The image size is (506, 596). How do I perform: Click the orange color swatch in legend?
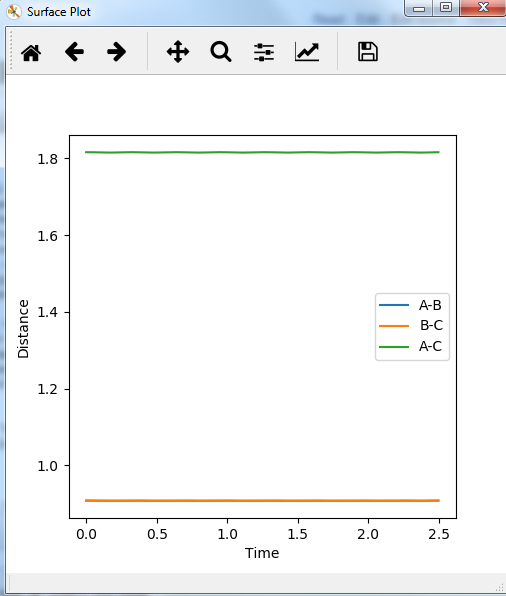[x=394, y=326]
